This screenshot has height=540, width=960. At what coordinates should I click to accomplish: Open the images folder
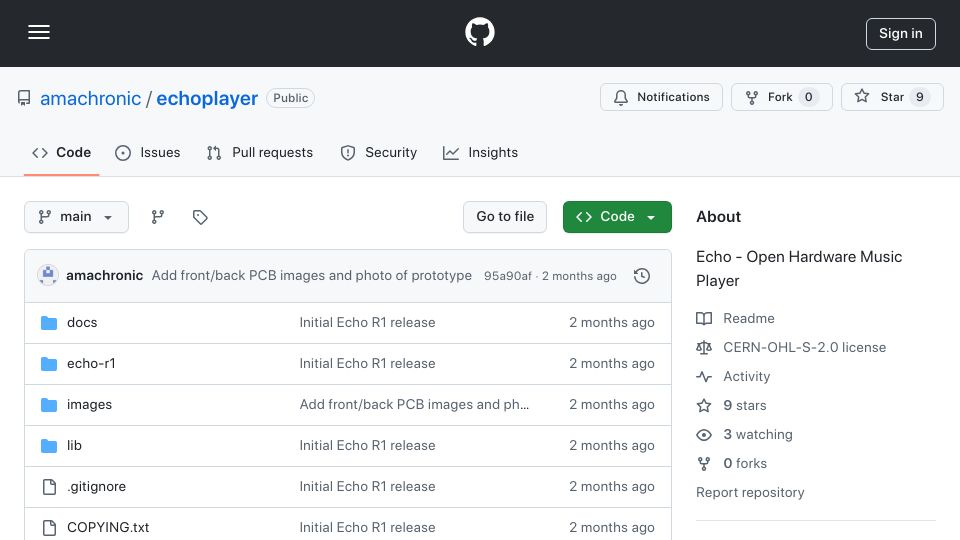[89, 405]
